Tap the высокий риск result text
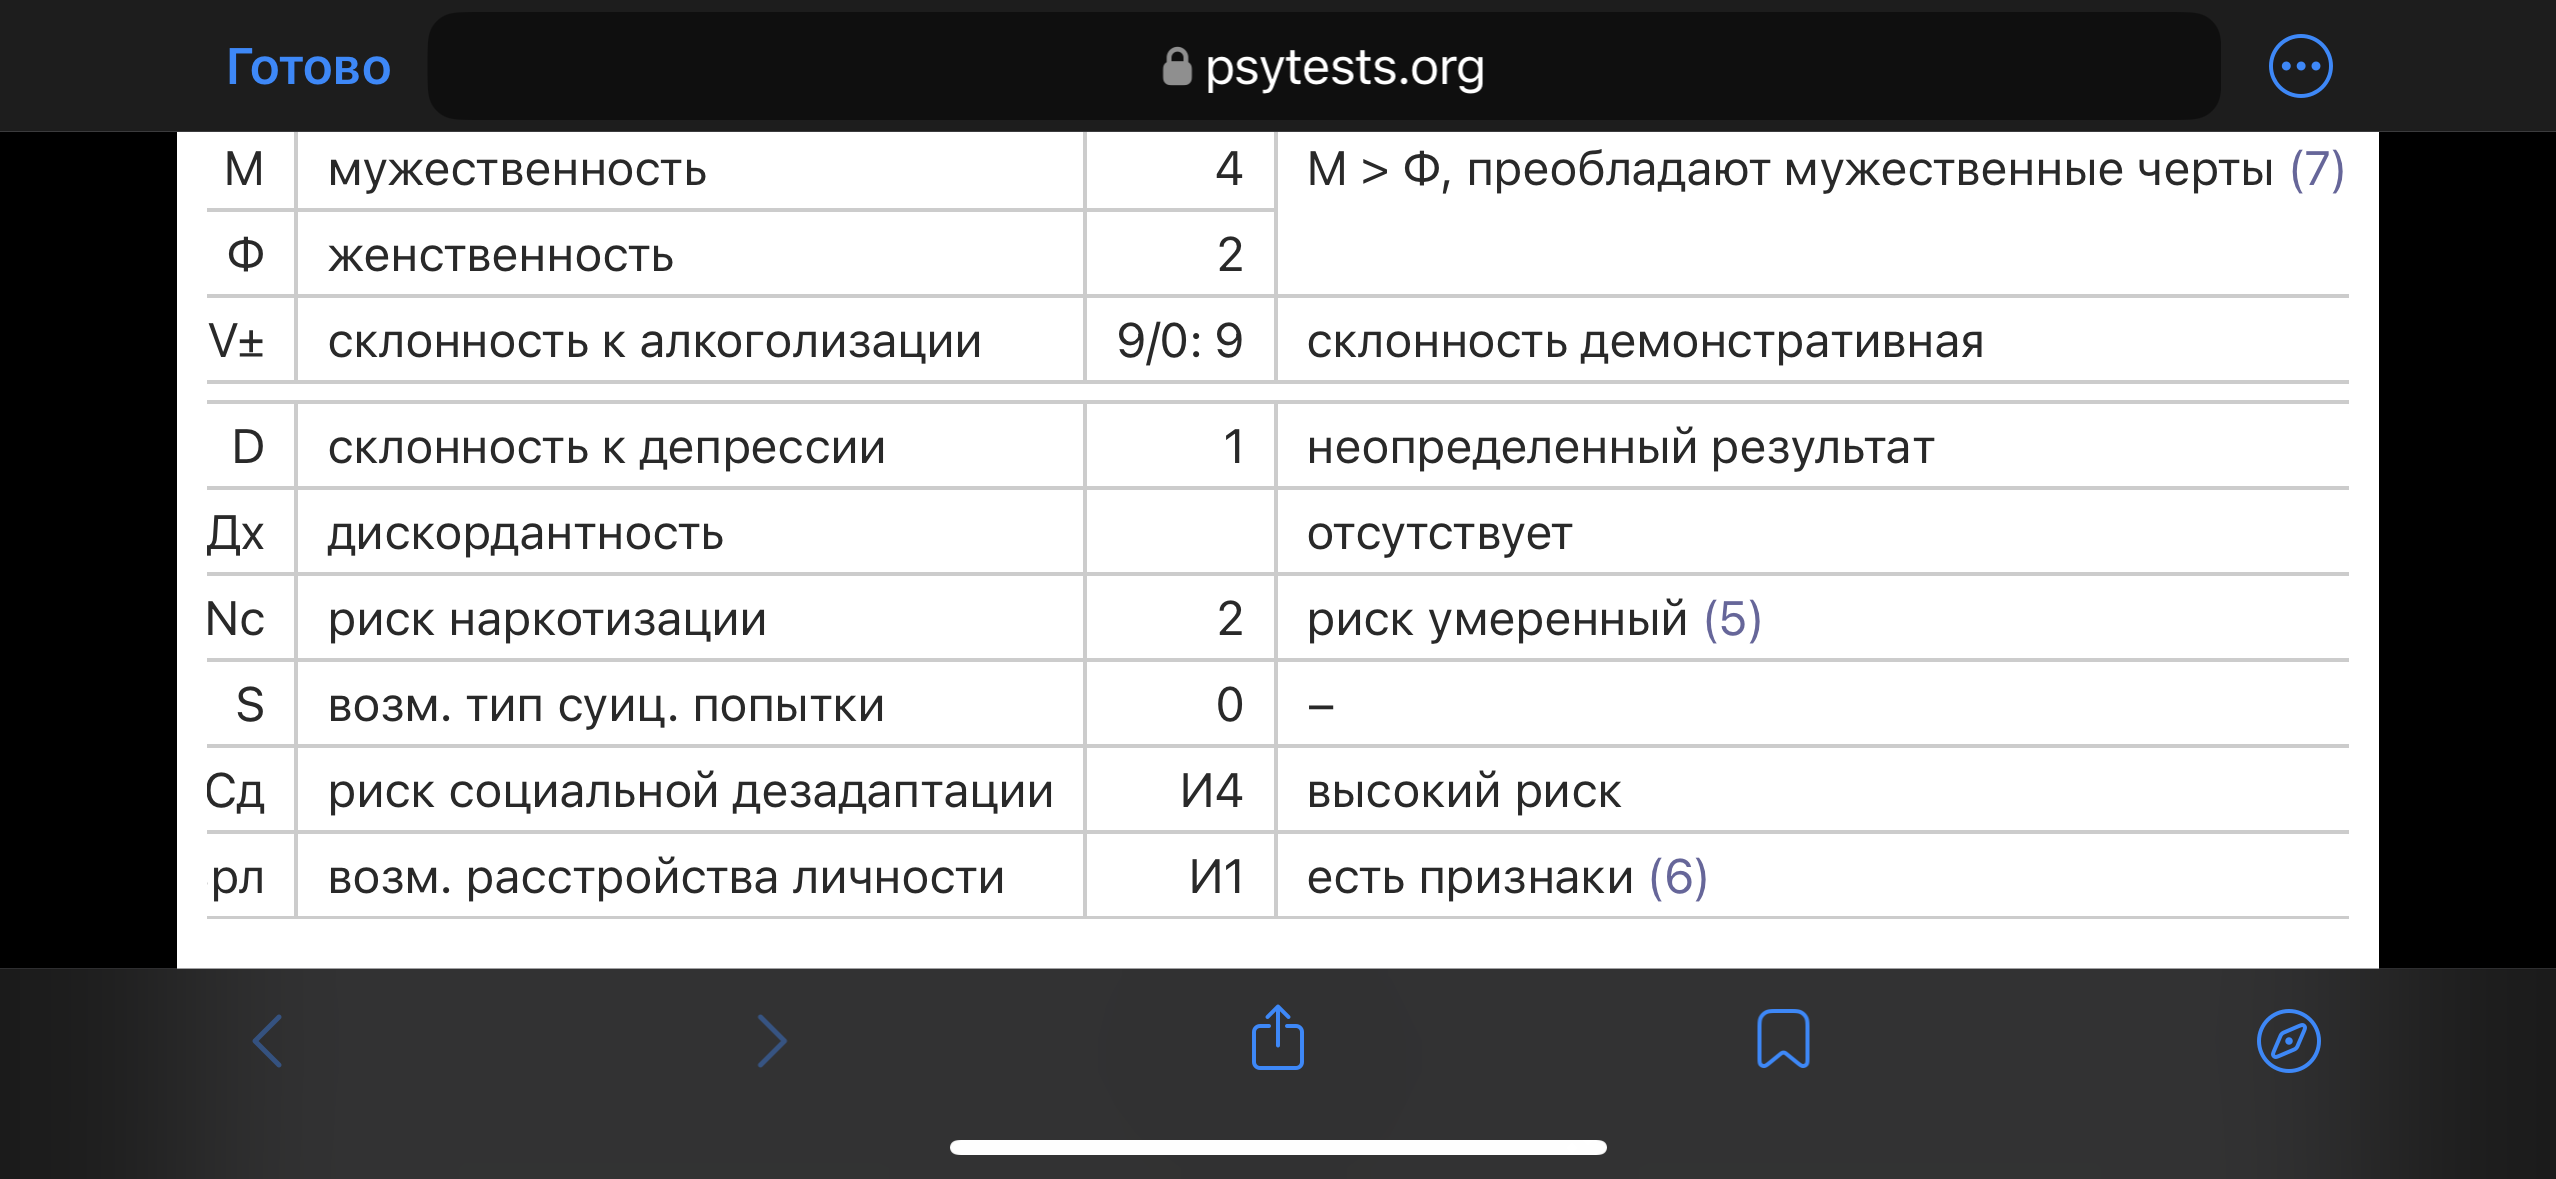This screenshot has height=1179, width=2556. pyautogui.click(x=1463, y=791)
